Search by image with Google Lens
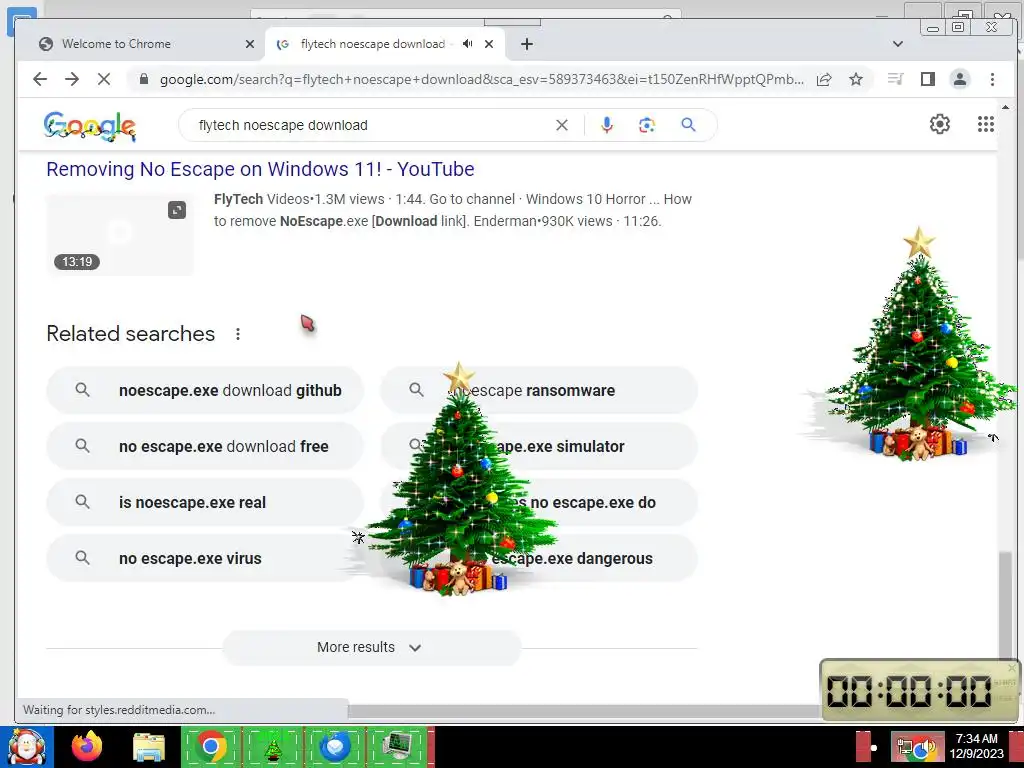The width and height of the screenshot is (1024, 768). [647, 125]
